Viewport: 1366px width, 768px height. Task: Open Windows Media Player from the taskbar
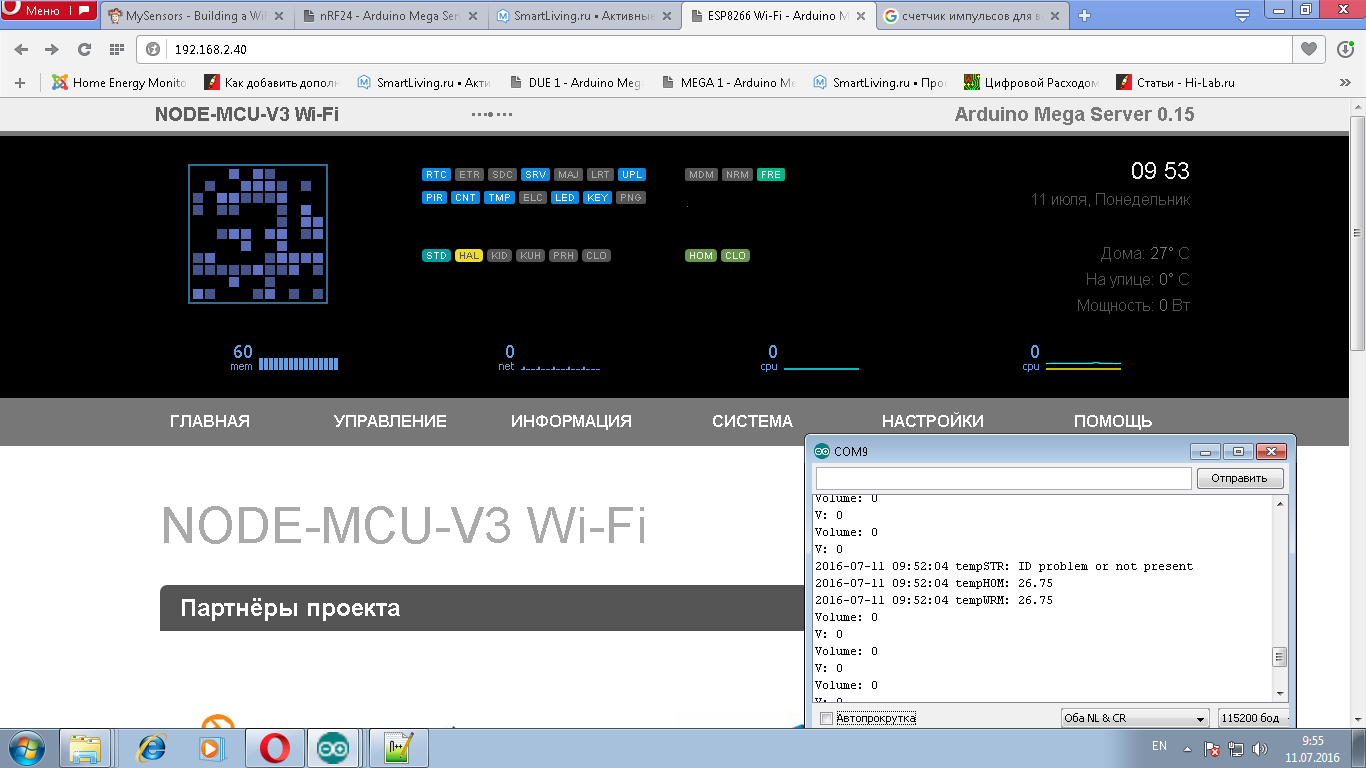point(210,748)
